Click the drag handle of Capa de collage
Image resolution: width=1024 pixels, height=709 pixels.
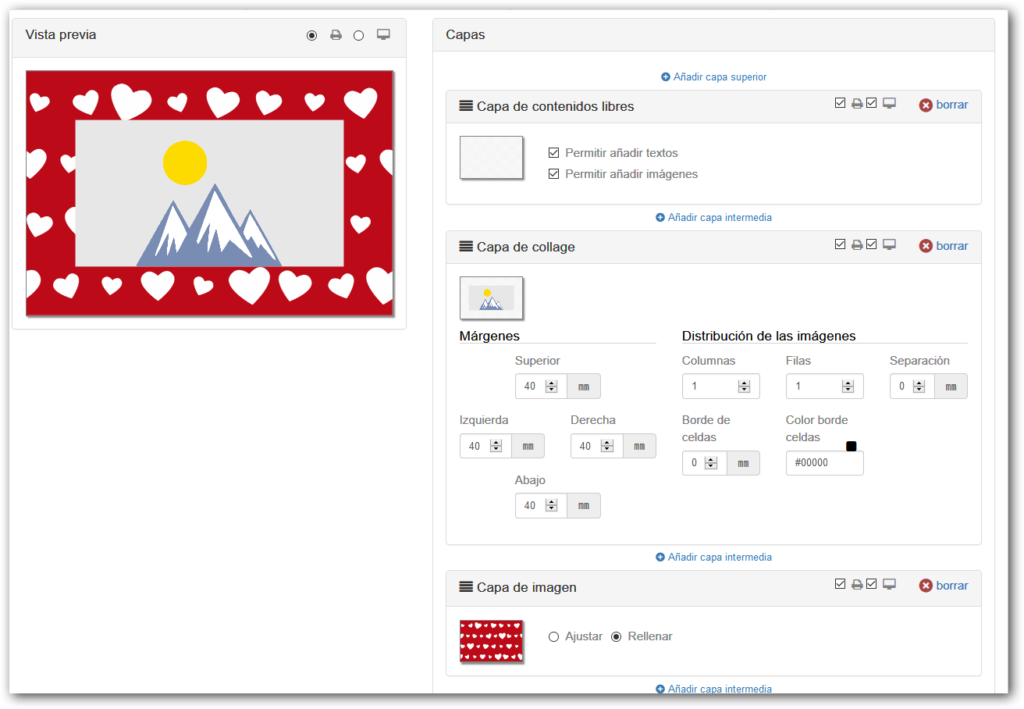(466, 246)
